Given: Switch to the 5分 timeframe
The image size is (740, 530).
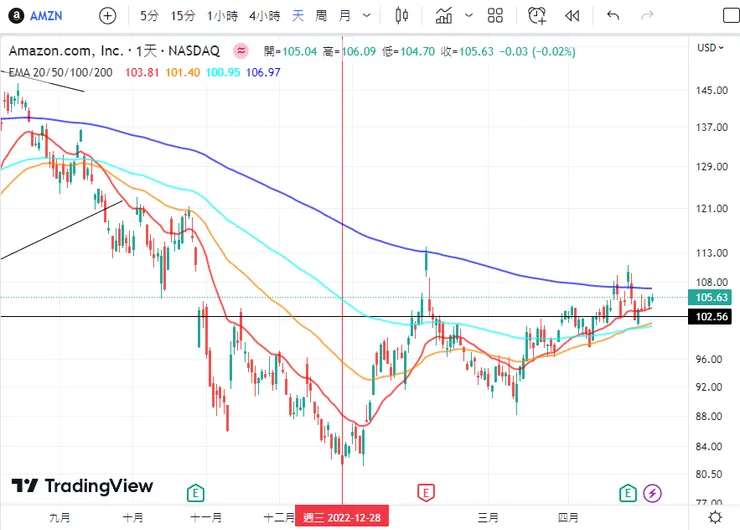Looking at the screenshot, I should click(149, 16).
